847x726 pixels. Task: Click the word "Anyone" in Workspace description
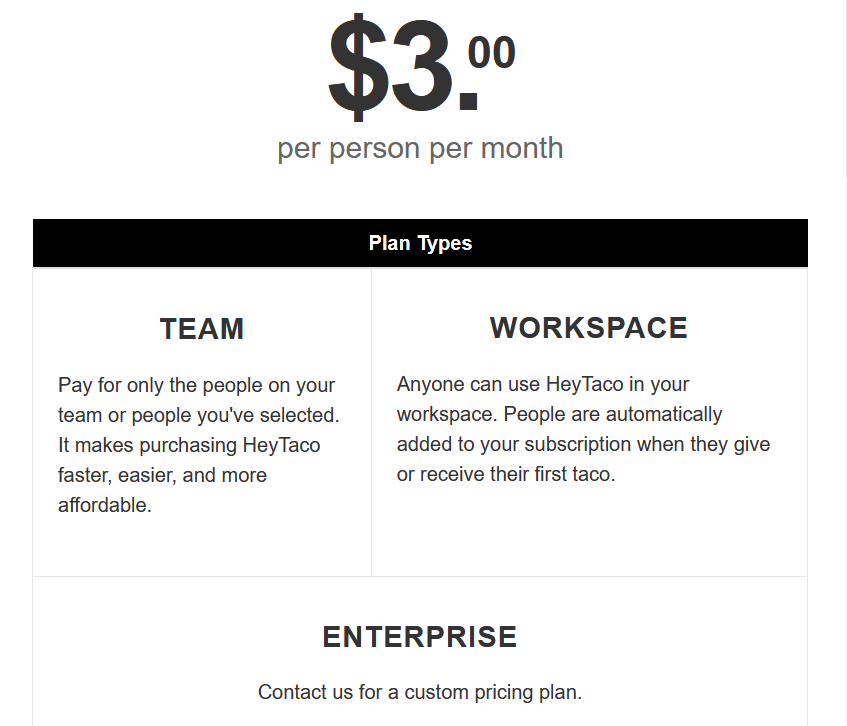point(429,384)
